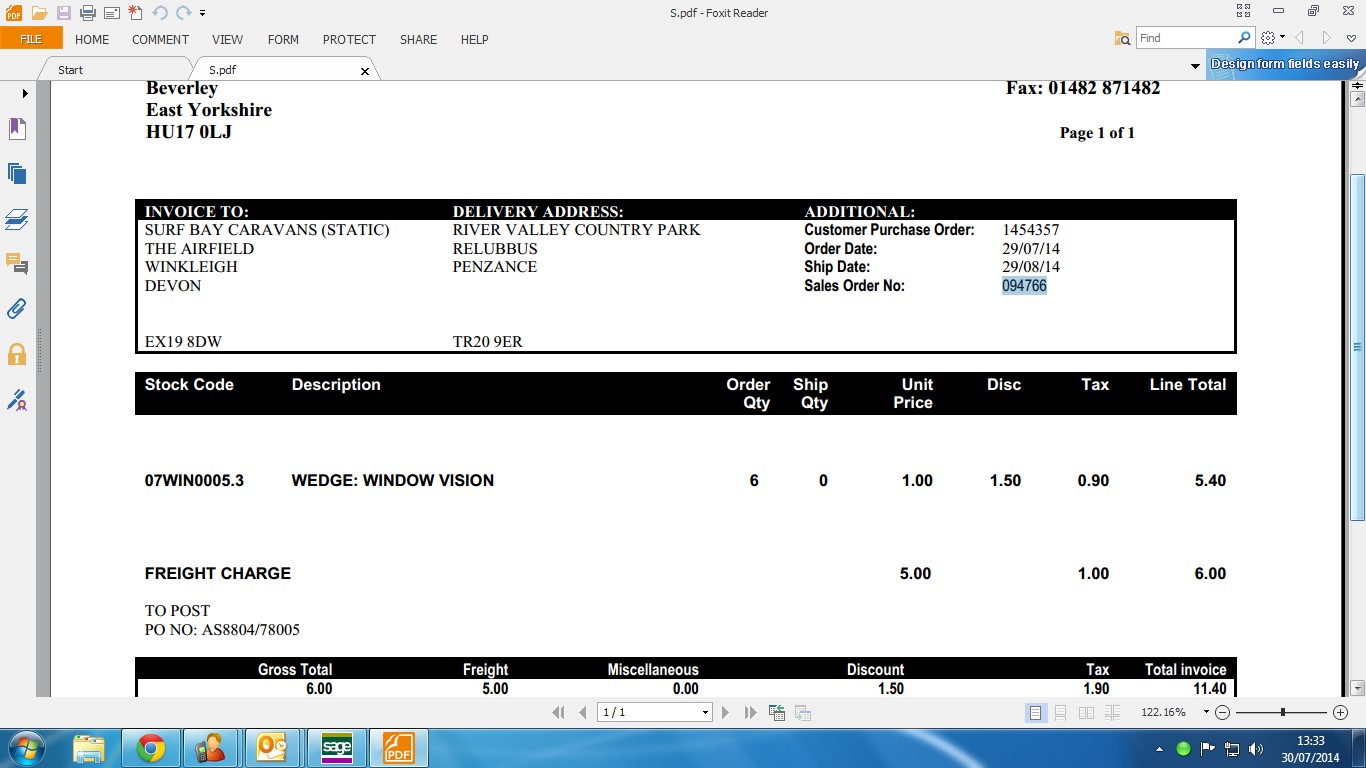Expand the zoom percentage dropdown
The height and width of the screenshot is (768, 1366).
[x=1206, y=713]
